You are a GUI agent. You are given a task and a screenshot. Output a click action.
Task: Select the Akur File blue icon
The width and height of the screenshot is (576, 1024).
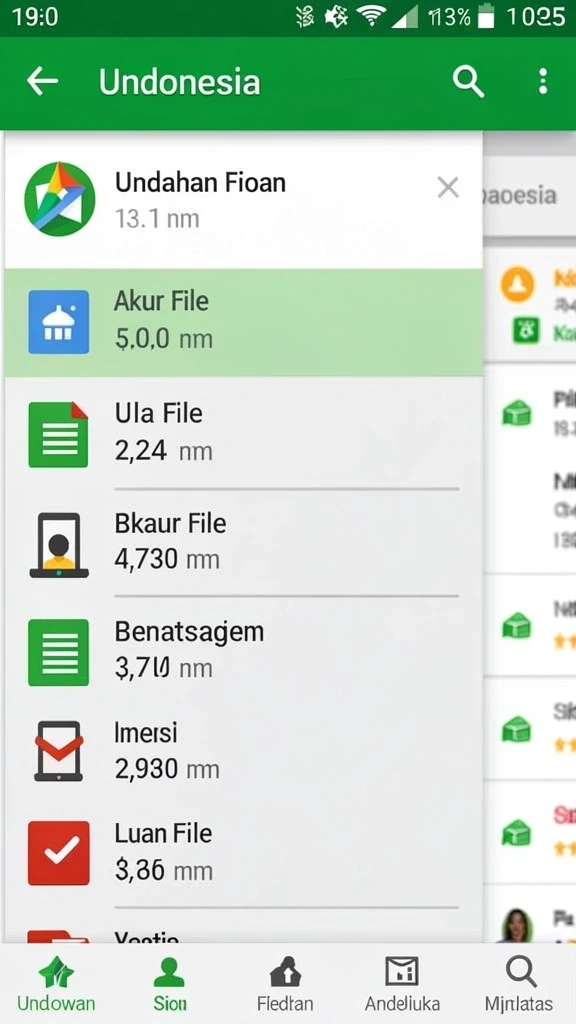pos(59,322)
